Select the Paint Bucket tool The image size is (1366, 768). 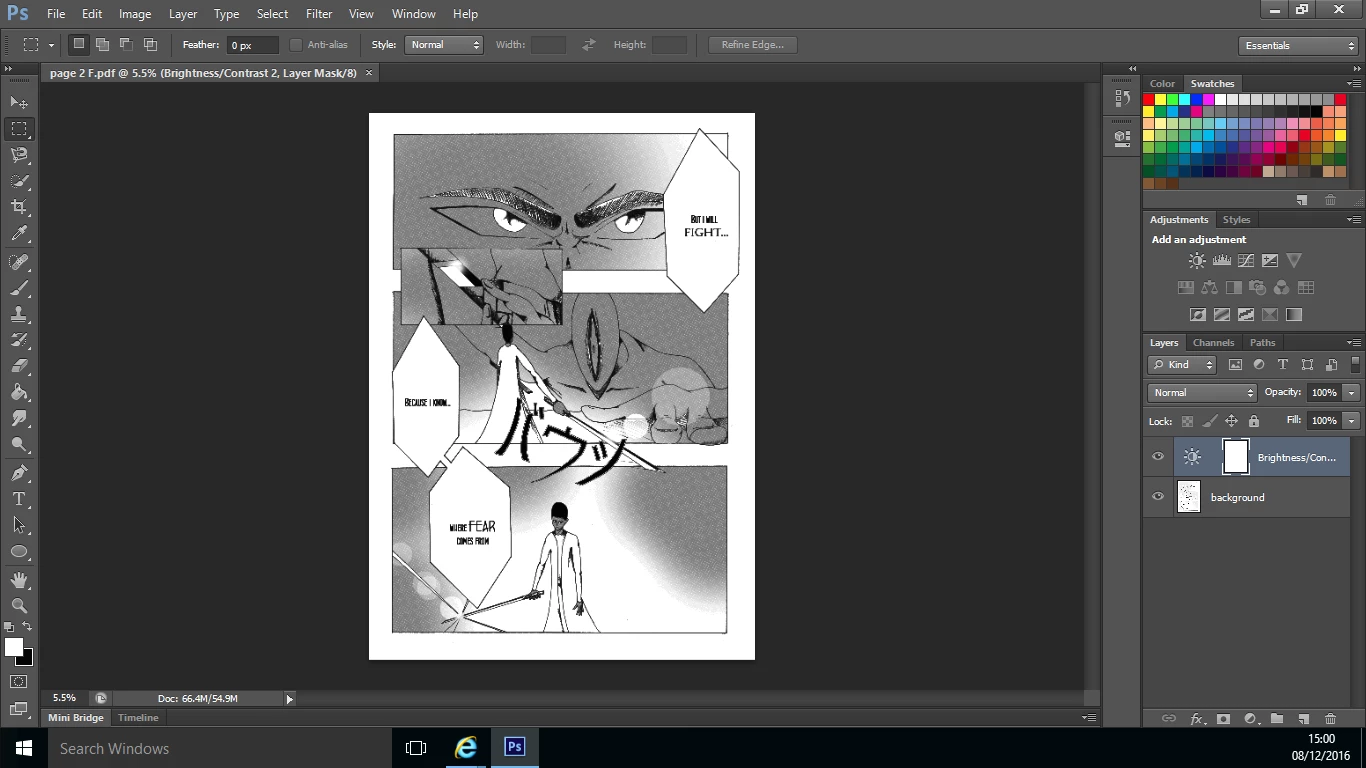click(19, 392)
